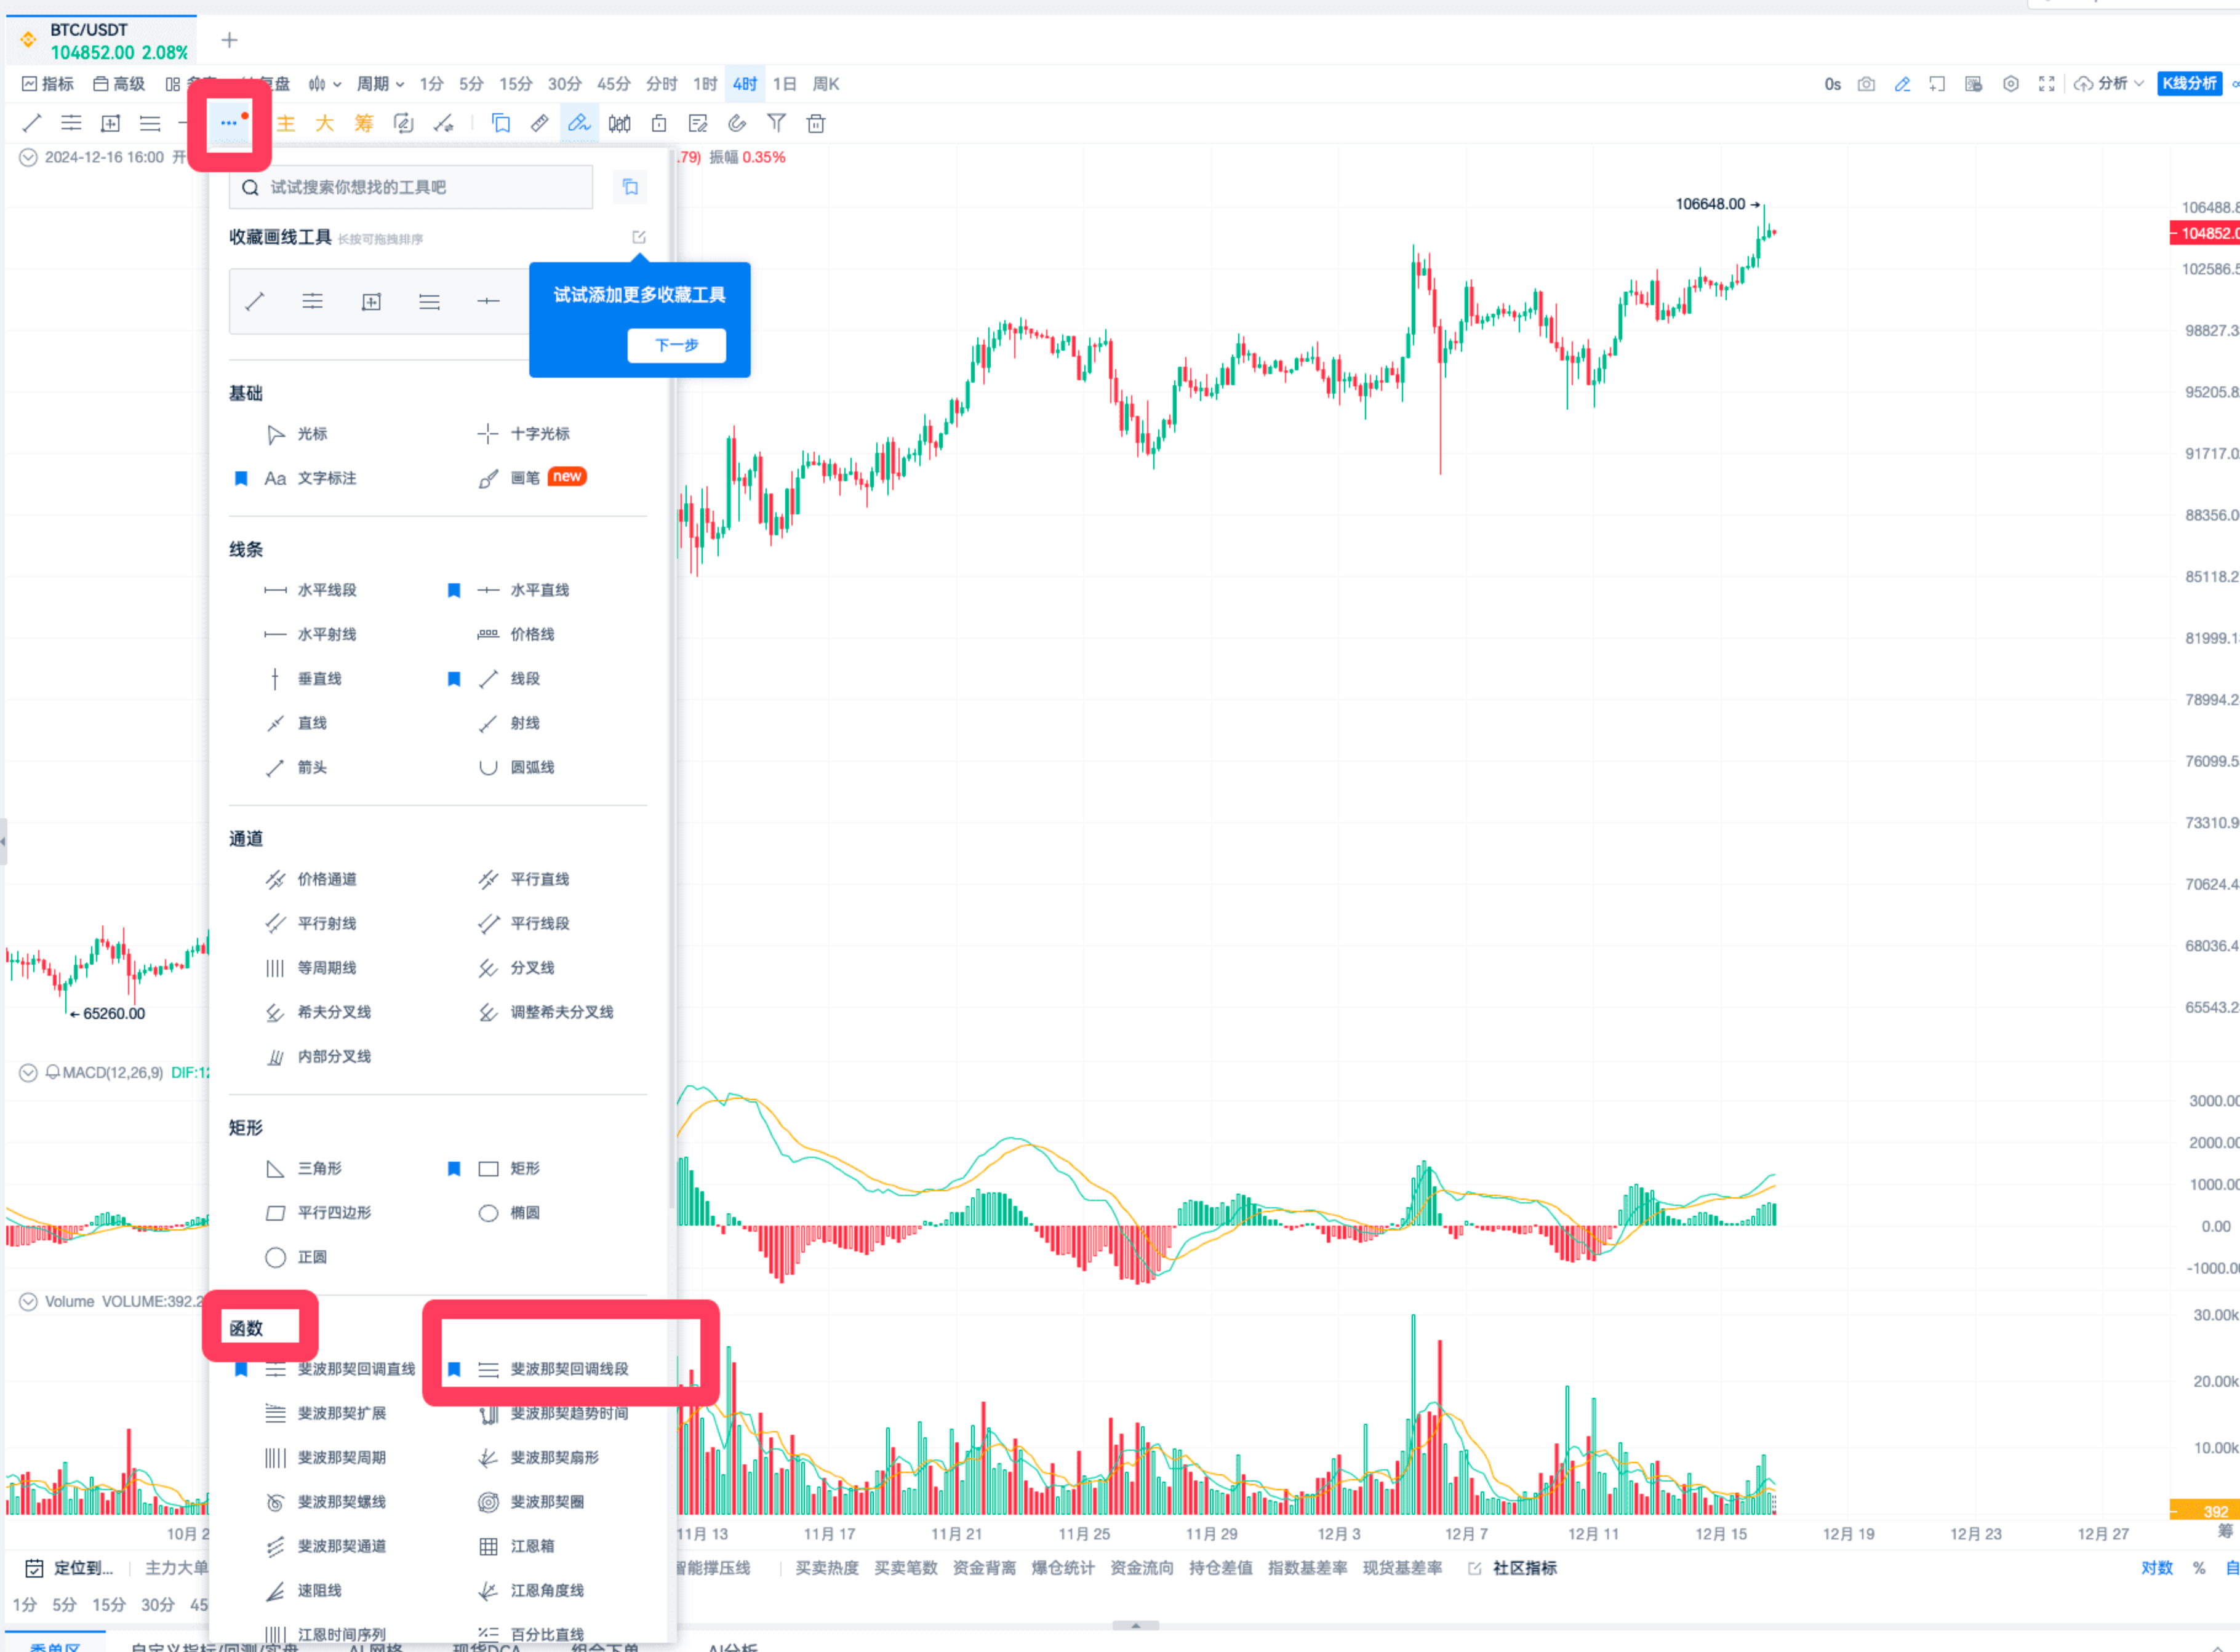
Task: Open the 高级 advanced button
Action: (x=119, y=84)
